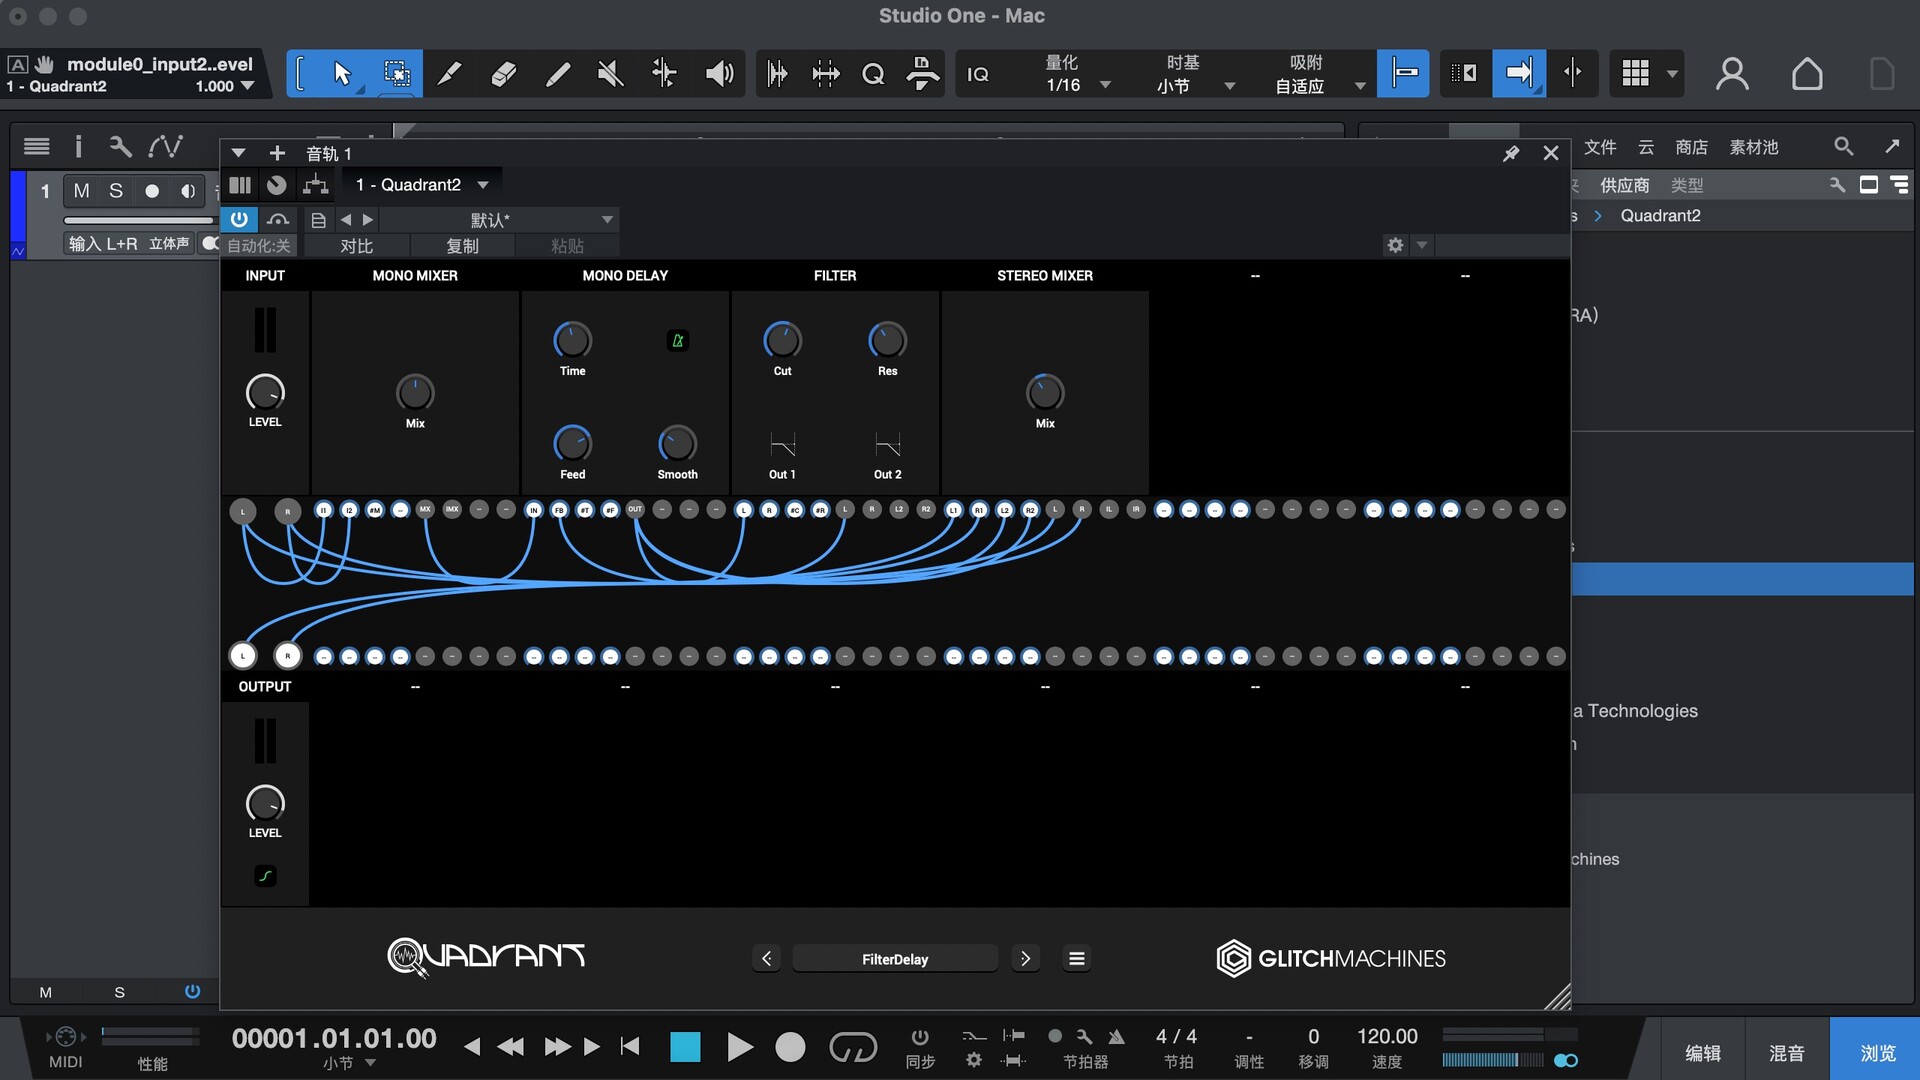Open the 商店 tab in browser

point(1691,147)
